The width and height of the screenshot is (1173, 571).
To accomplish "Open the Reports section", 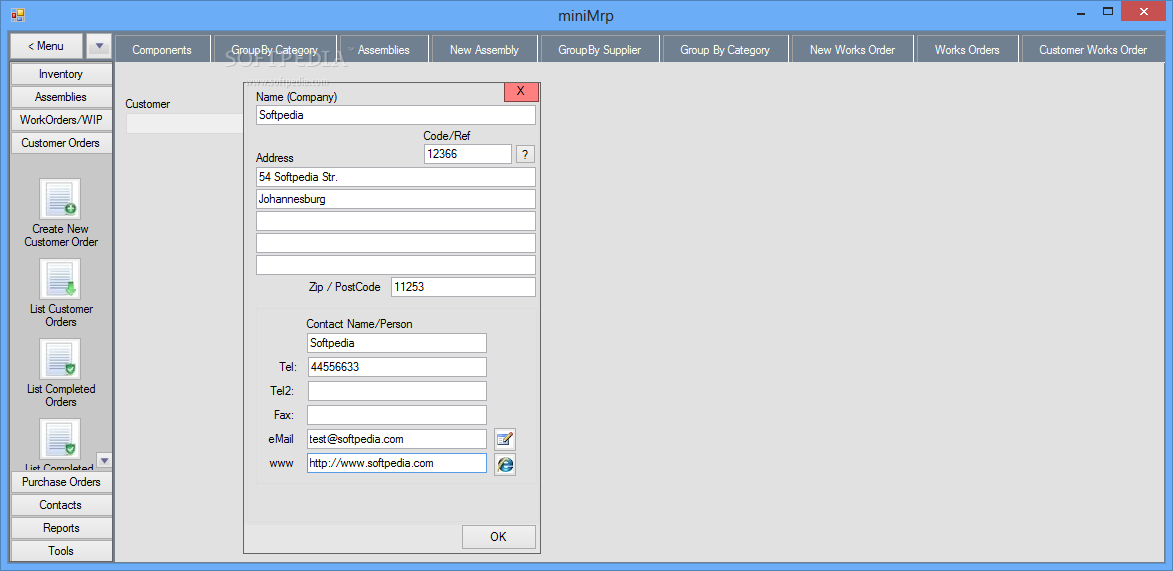I will (x=61, y=528).
